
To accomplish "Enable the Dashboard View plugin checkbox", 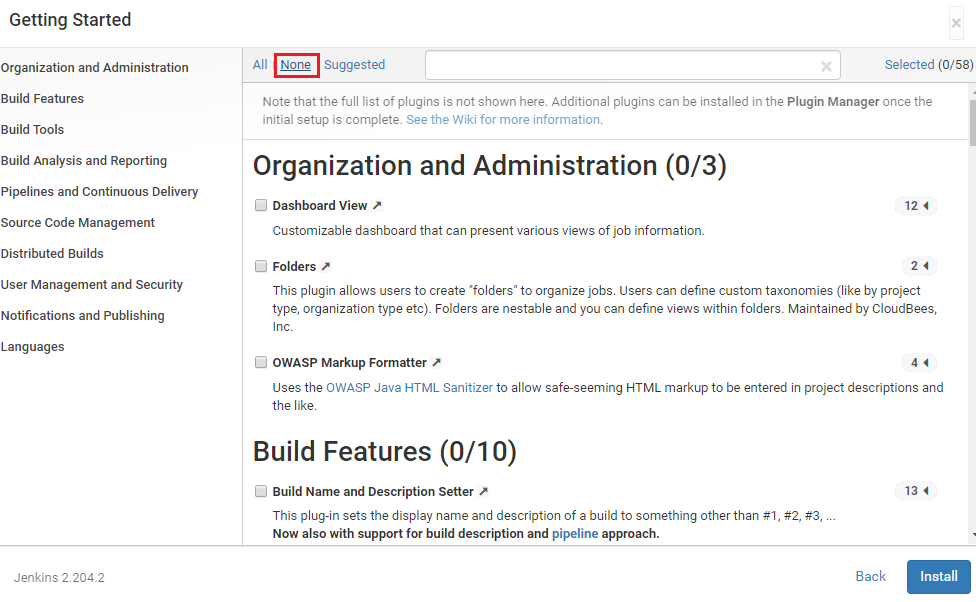I will click(261, 205).
